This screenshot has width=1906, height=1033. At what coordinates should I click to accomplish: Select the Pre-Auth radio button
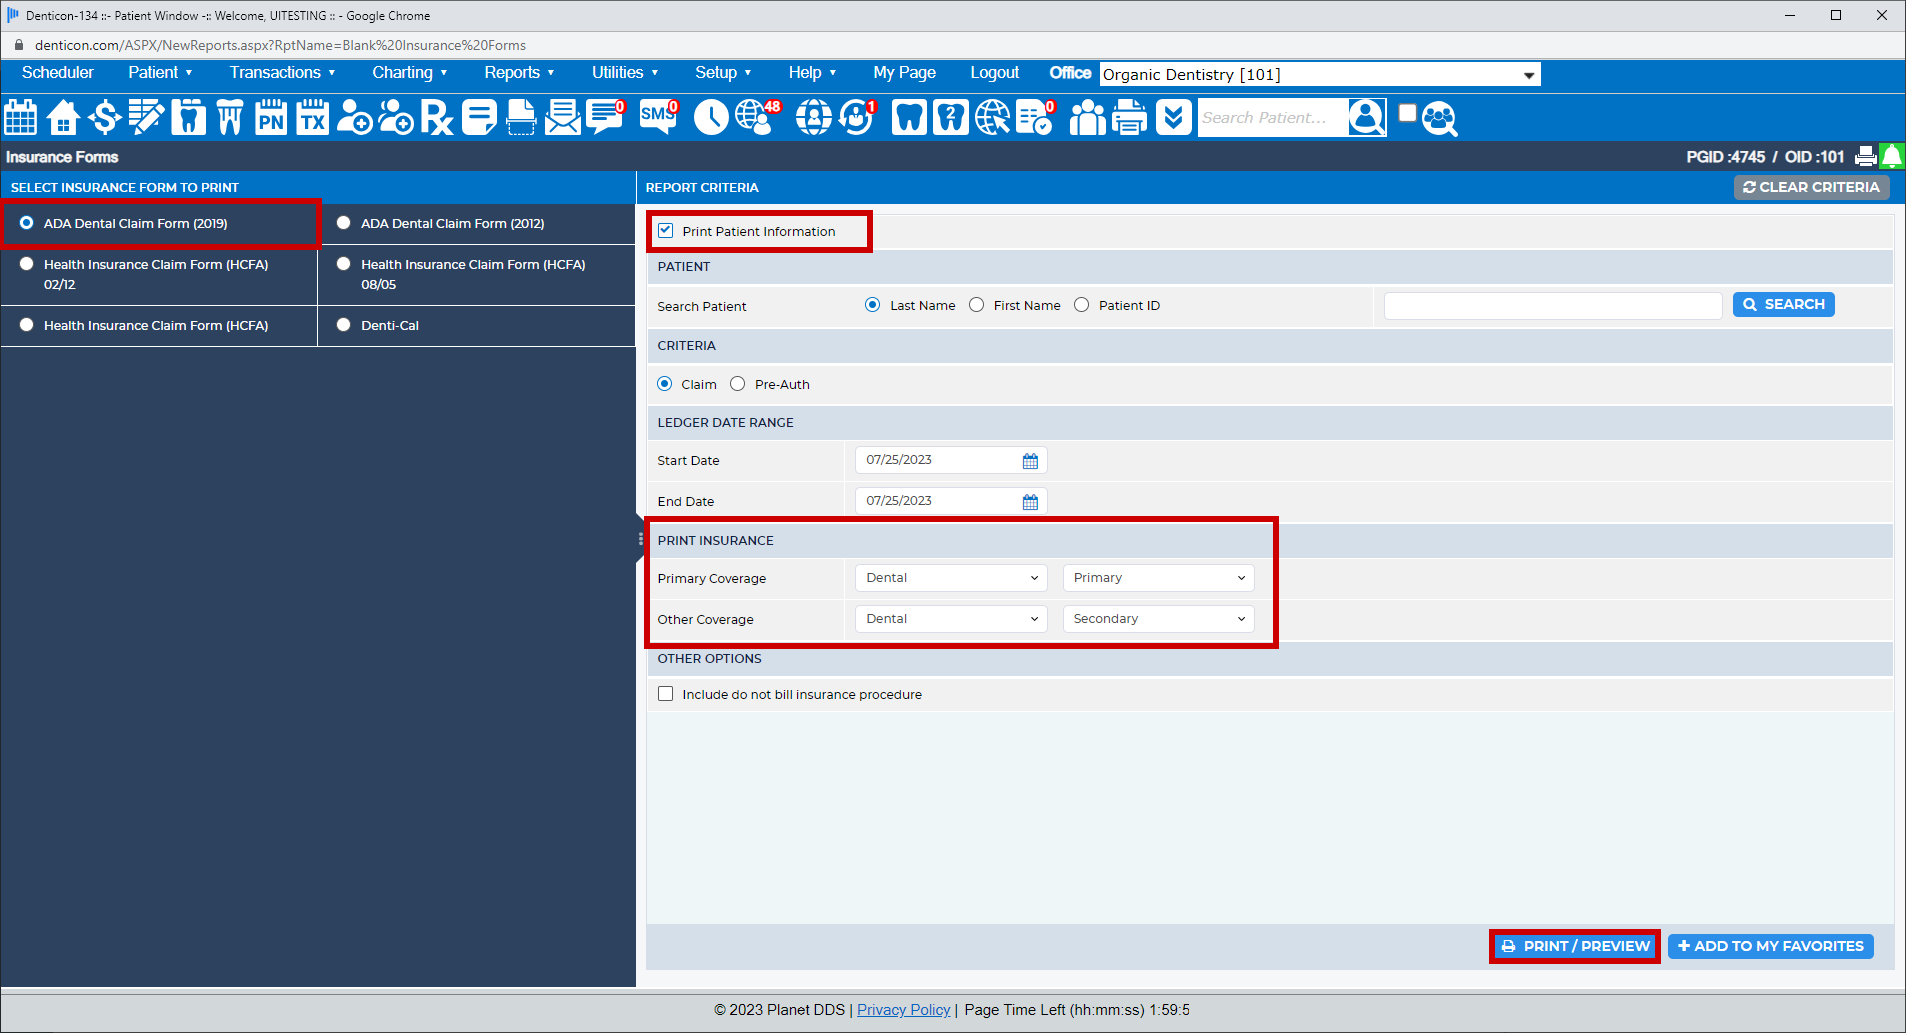(738, 384)
